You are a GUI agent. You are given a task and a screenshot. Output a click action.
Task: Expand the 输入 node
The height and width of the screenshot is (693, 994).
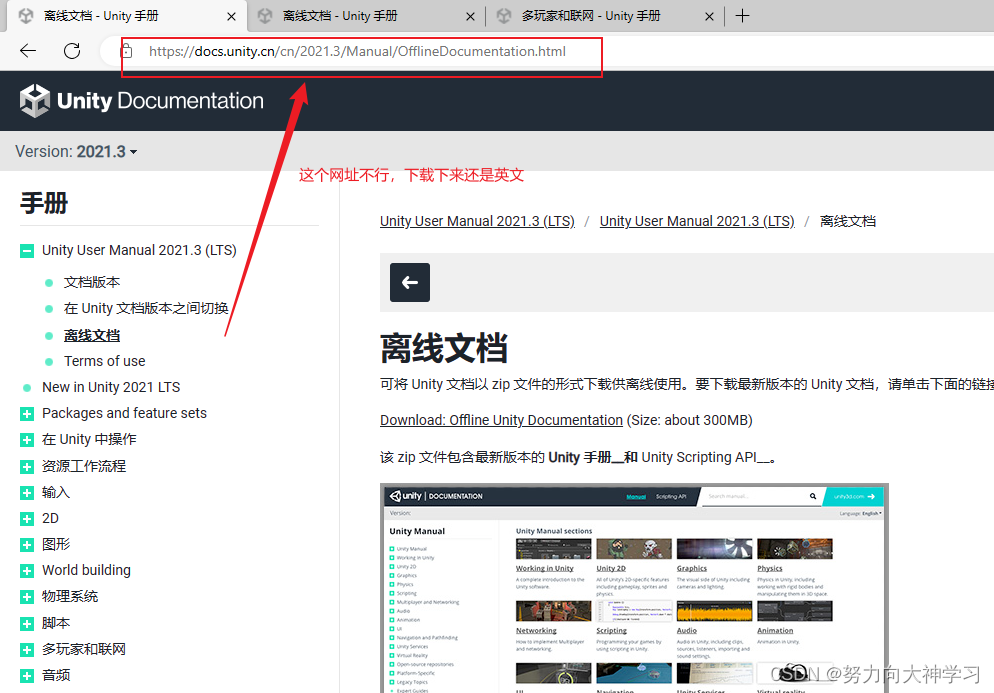tap(27, 493)
